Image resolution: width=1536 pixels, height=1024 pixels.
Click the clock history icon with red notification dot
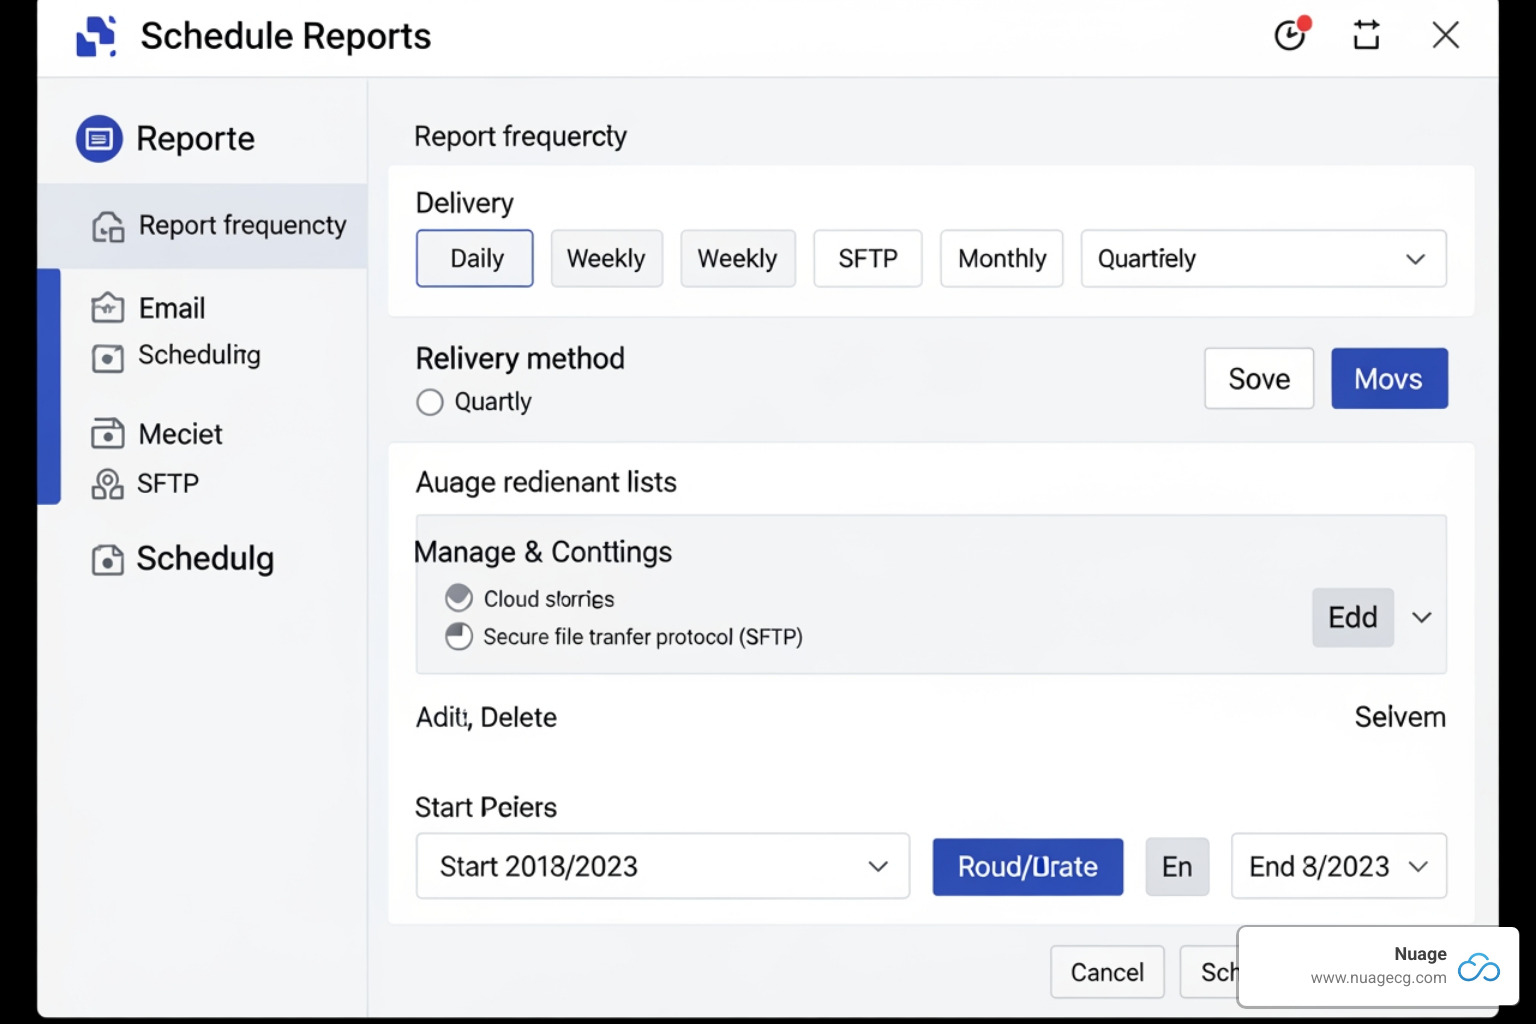click(x=1290, y=35)
